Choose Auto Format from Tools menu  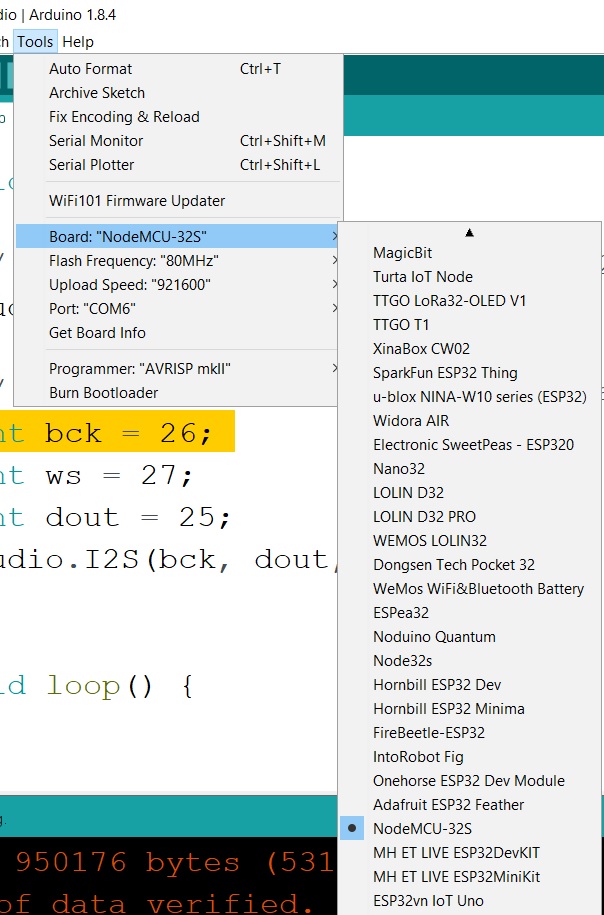177,69
